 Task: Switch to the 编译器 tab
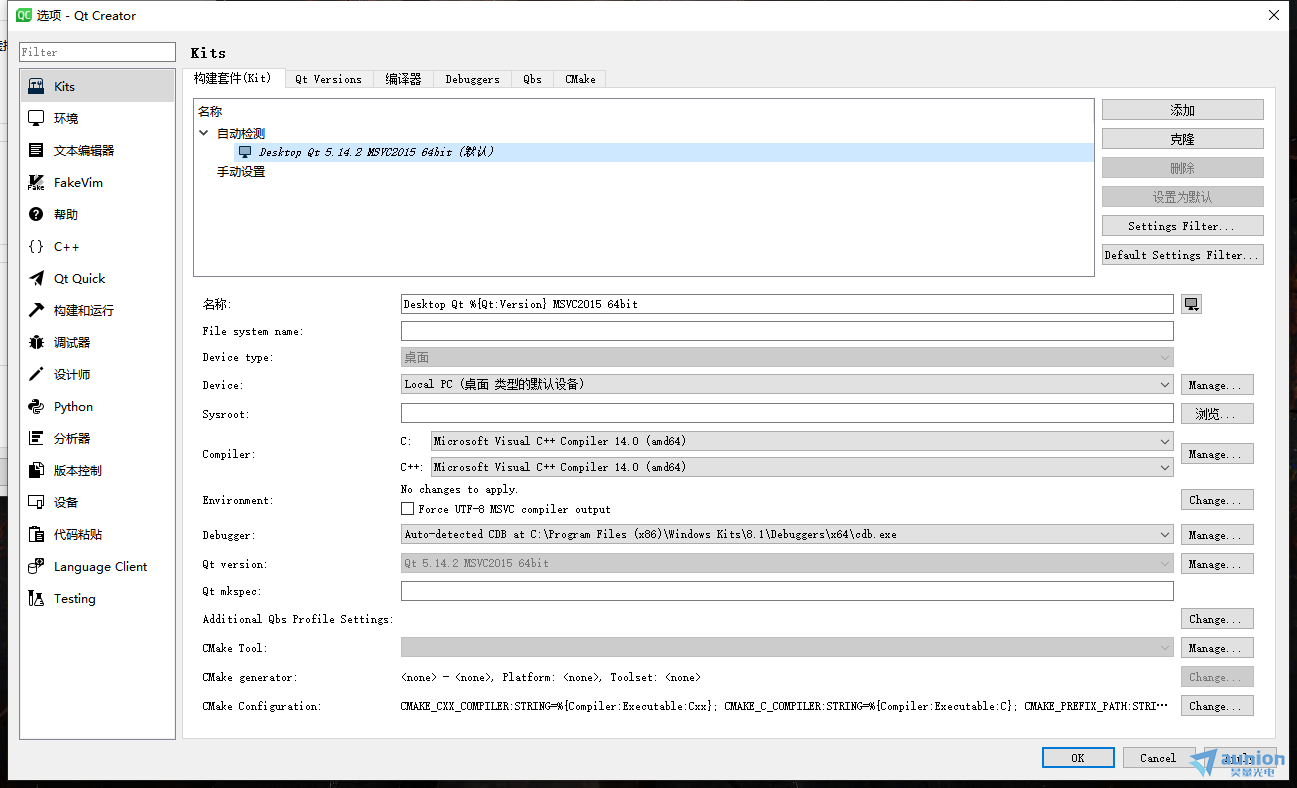[404, 79]
